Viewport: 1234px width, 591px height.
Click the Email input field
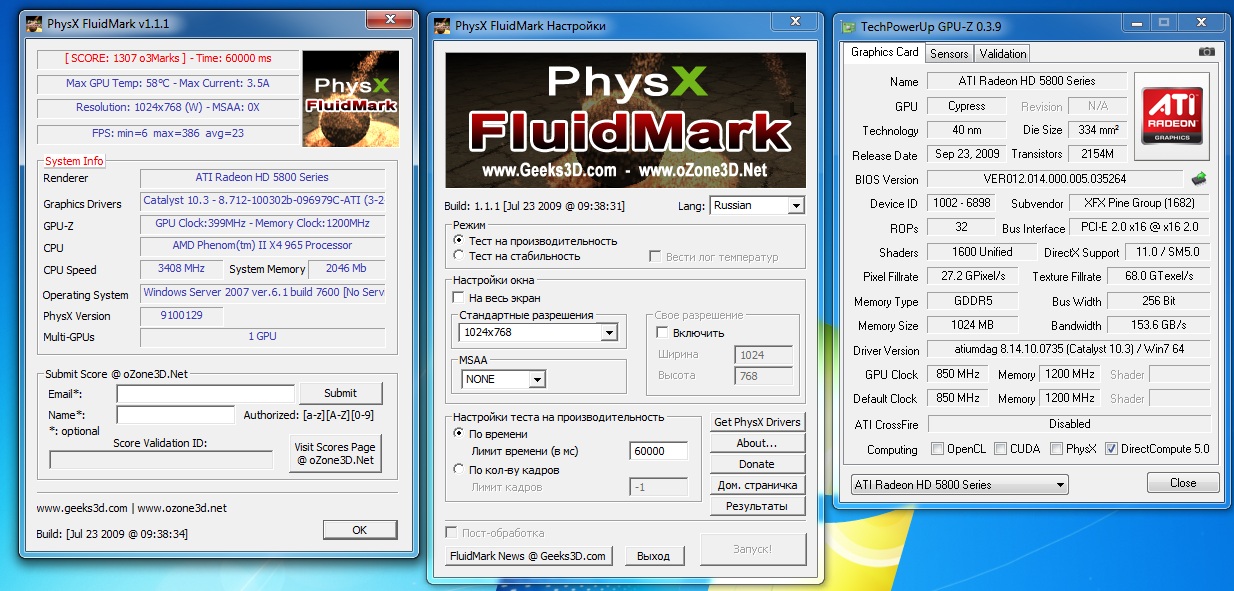[x=205, y=394]
